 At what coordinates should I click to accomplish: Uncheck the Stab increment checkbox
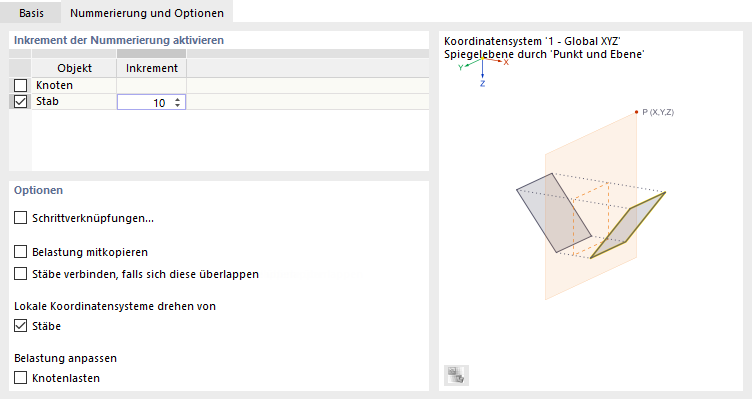pos(20,102)
